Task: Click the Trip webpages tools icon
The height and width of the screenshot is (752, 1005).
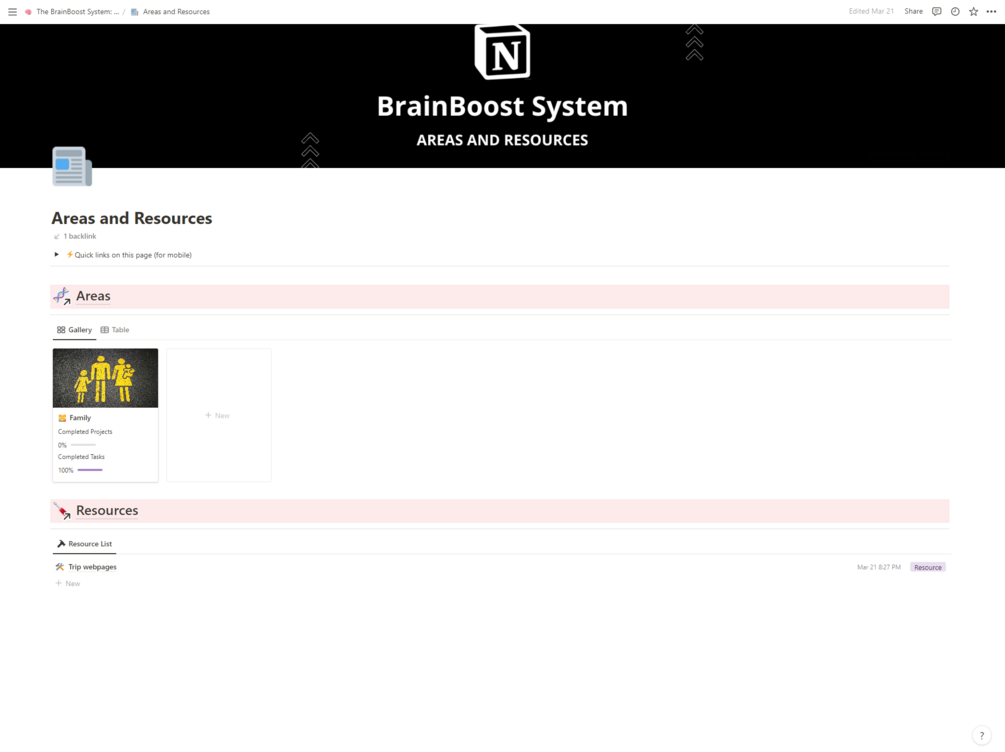Action: click(60, 567)
